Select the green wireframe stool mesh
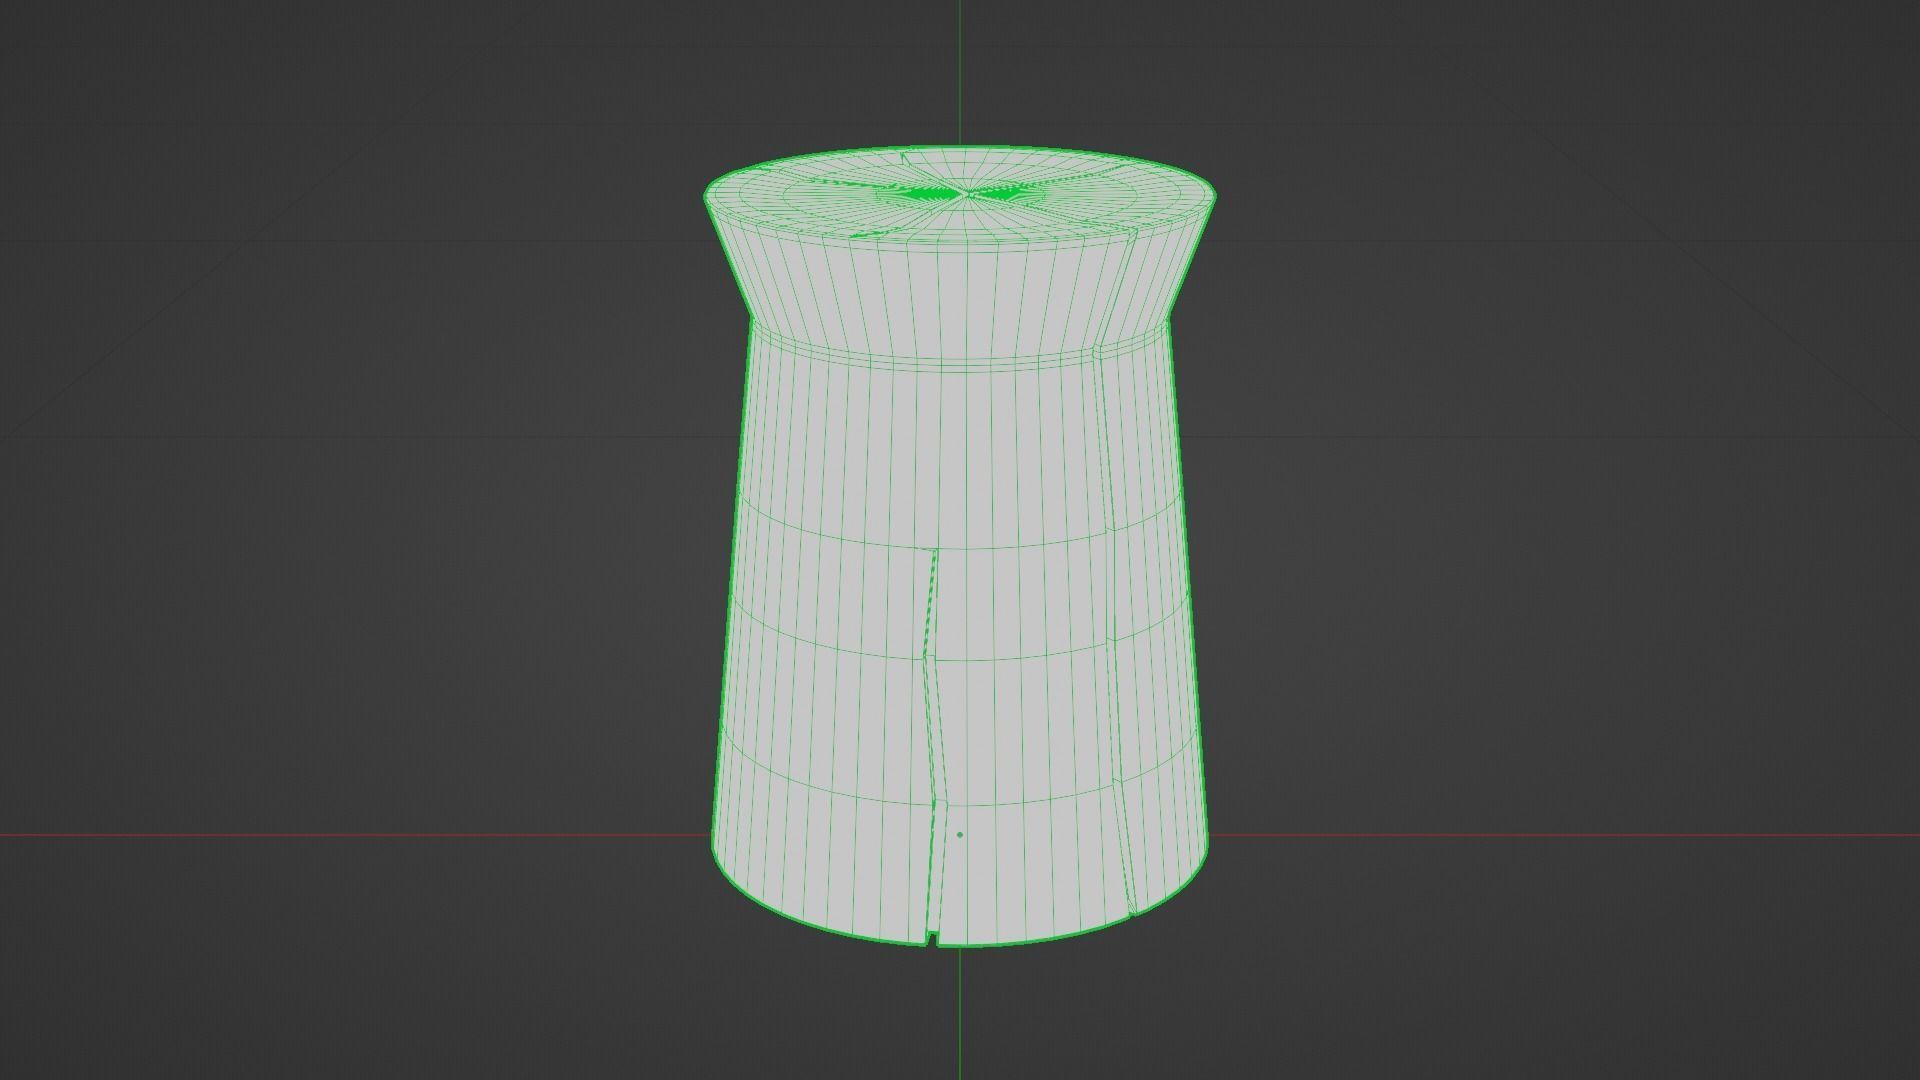The height and width of the screenshot is (1080, 1920). point(960,547)
